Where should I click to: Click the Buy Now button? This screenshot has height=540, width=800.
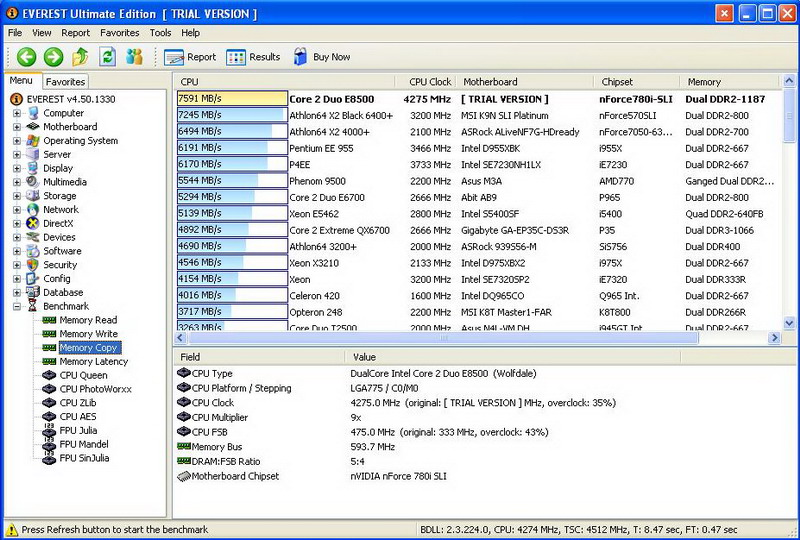321,57
